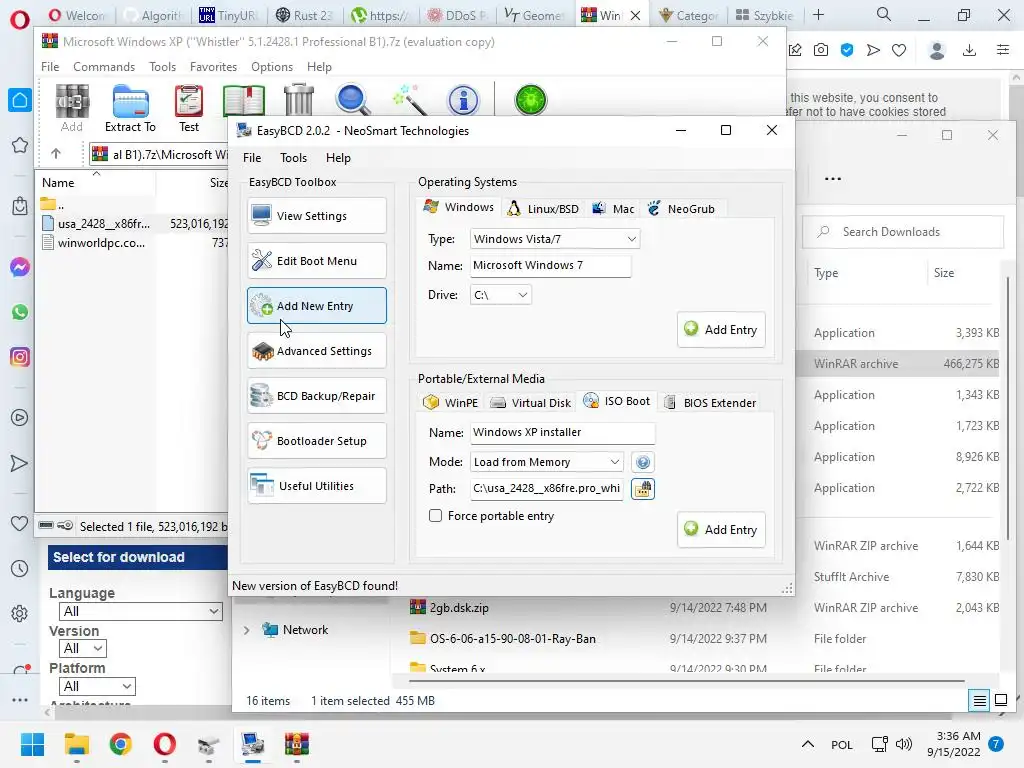Select 2gb.dsk.zip in Explorer window
The image size is (1024, 768).
[x=459, y=607]
